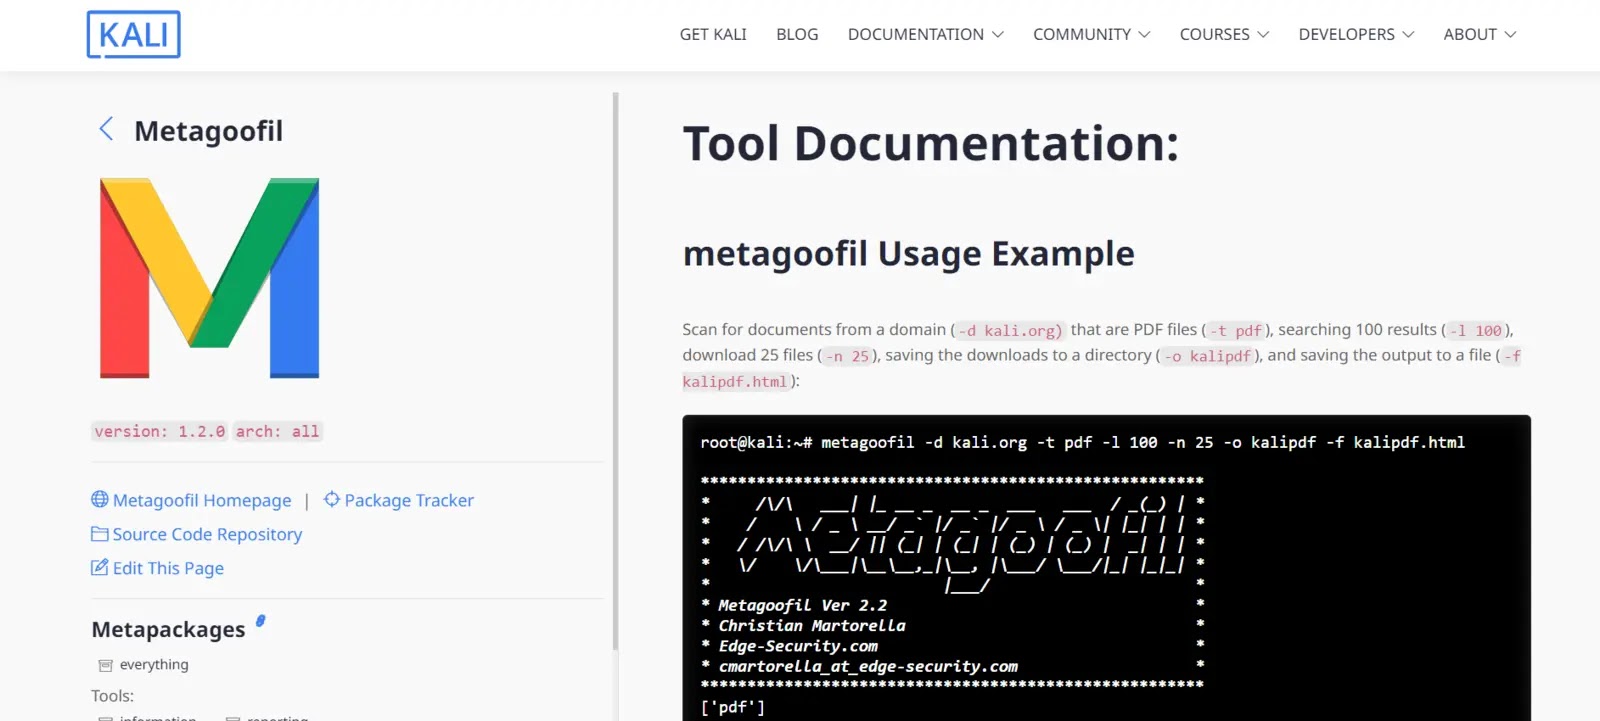This screenshot has height=721, width=1600.
Task: Expand the COURSES menu
Action: [x=1224, y=34]
